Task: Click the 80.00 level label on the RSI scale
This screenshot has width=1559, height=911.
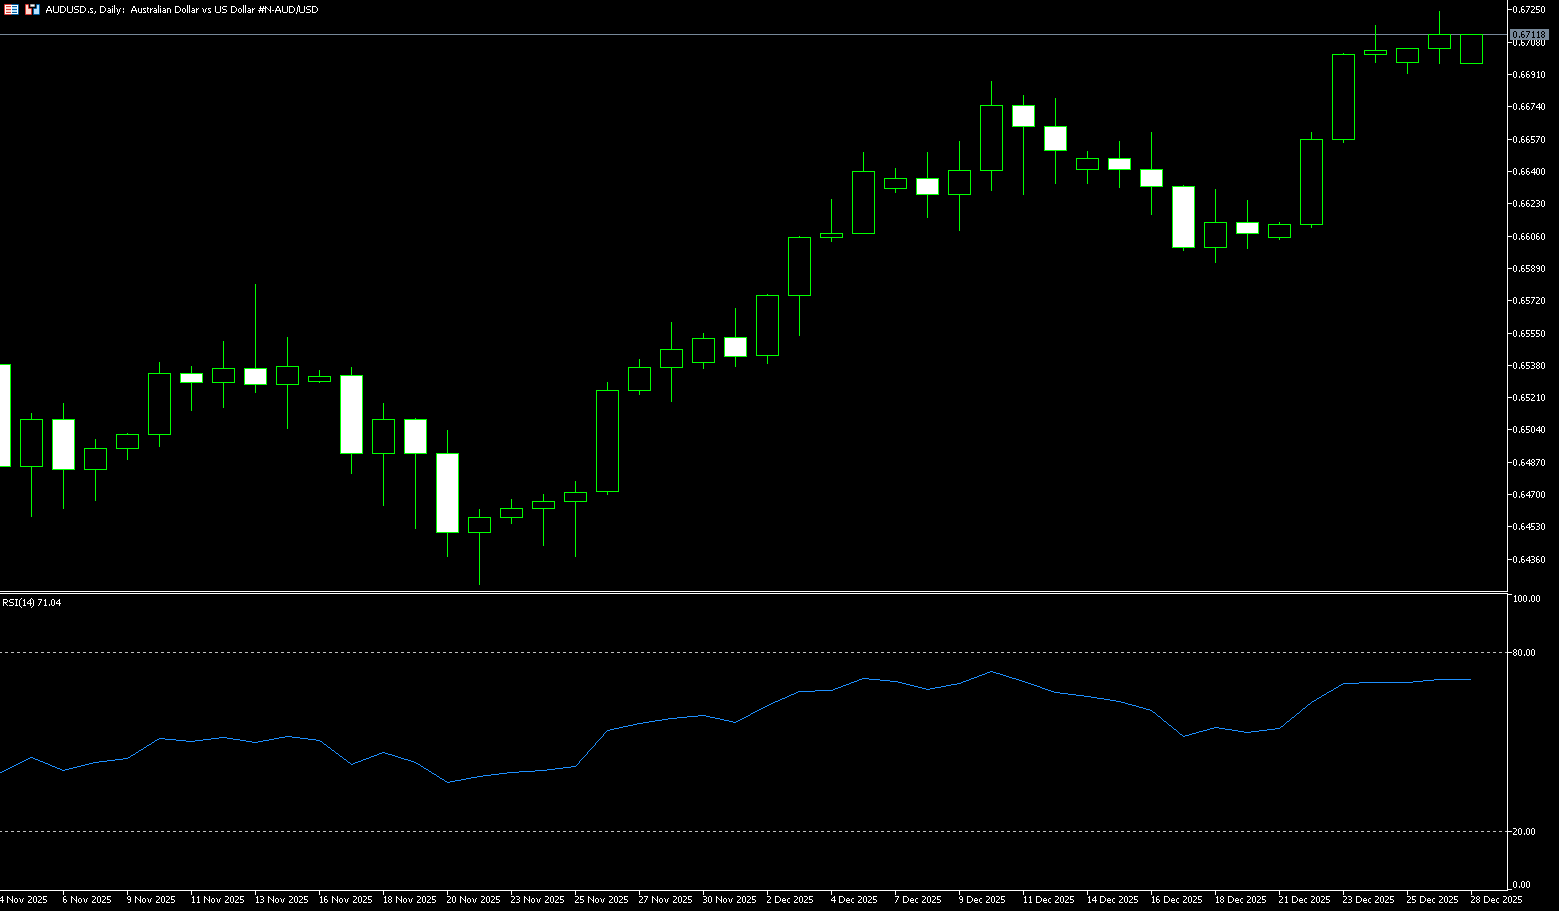Action: tap(1524, 653)
